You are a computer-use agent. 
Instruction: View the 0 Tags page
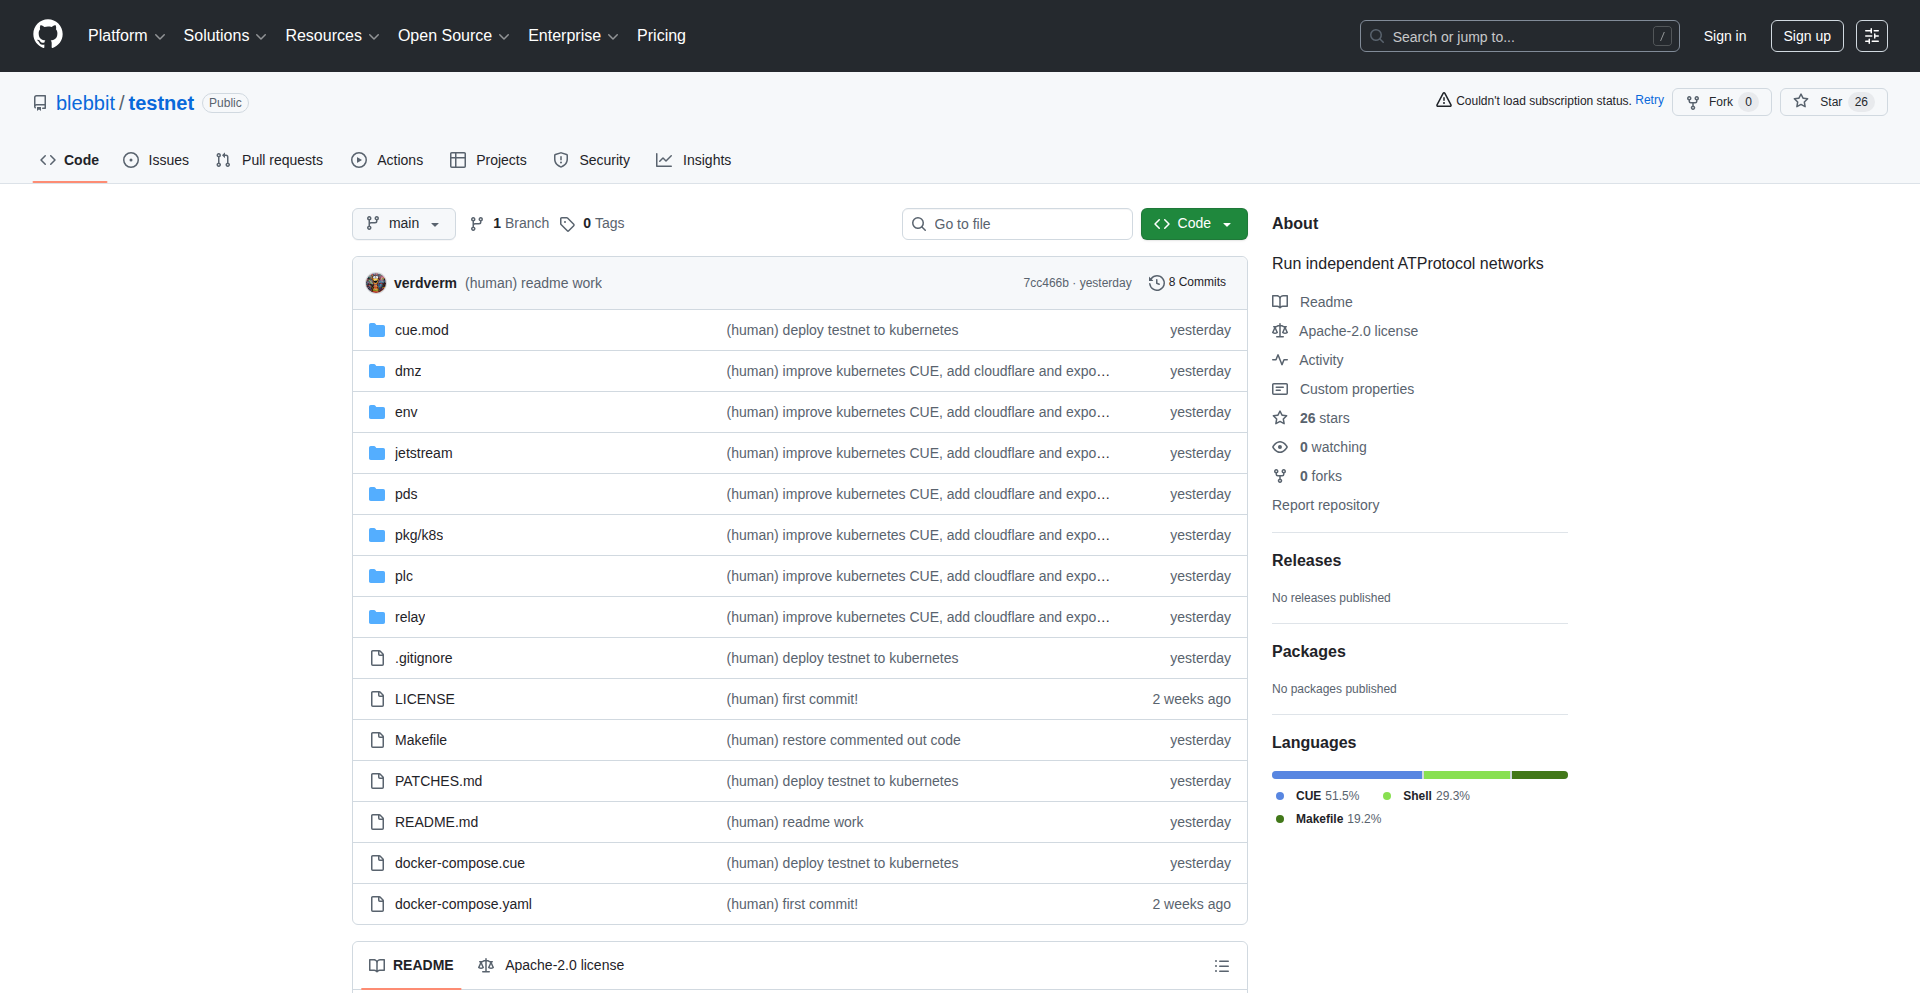coord(592,224)
